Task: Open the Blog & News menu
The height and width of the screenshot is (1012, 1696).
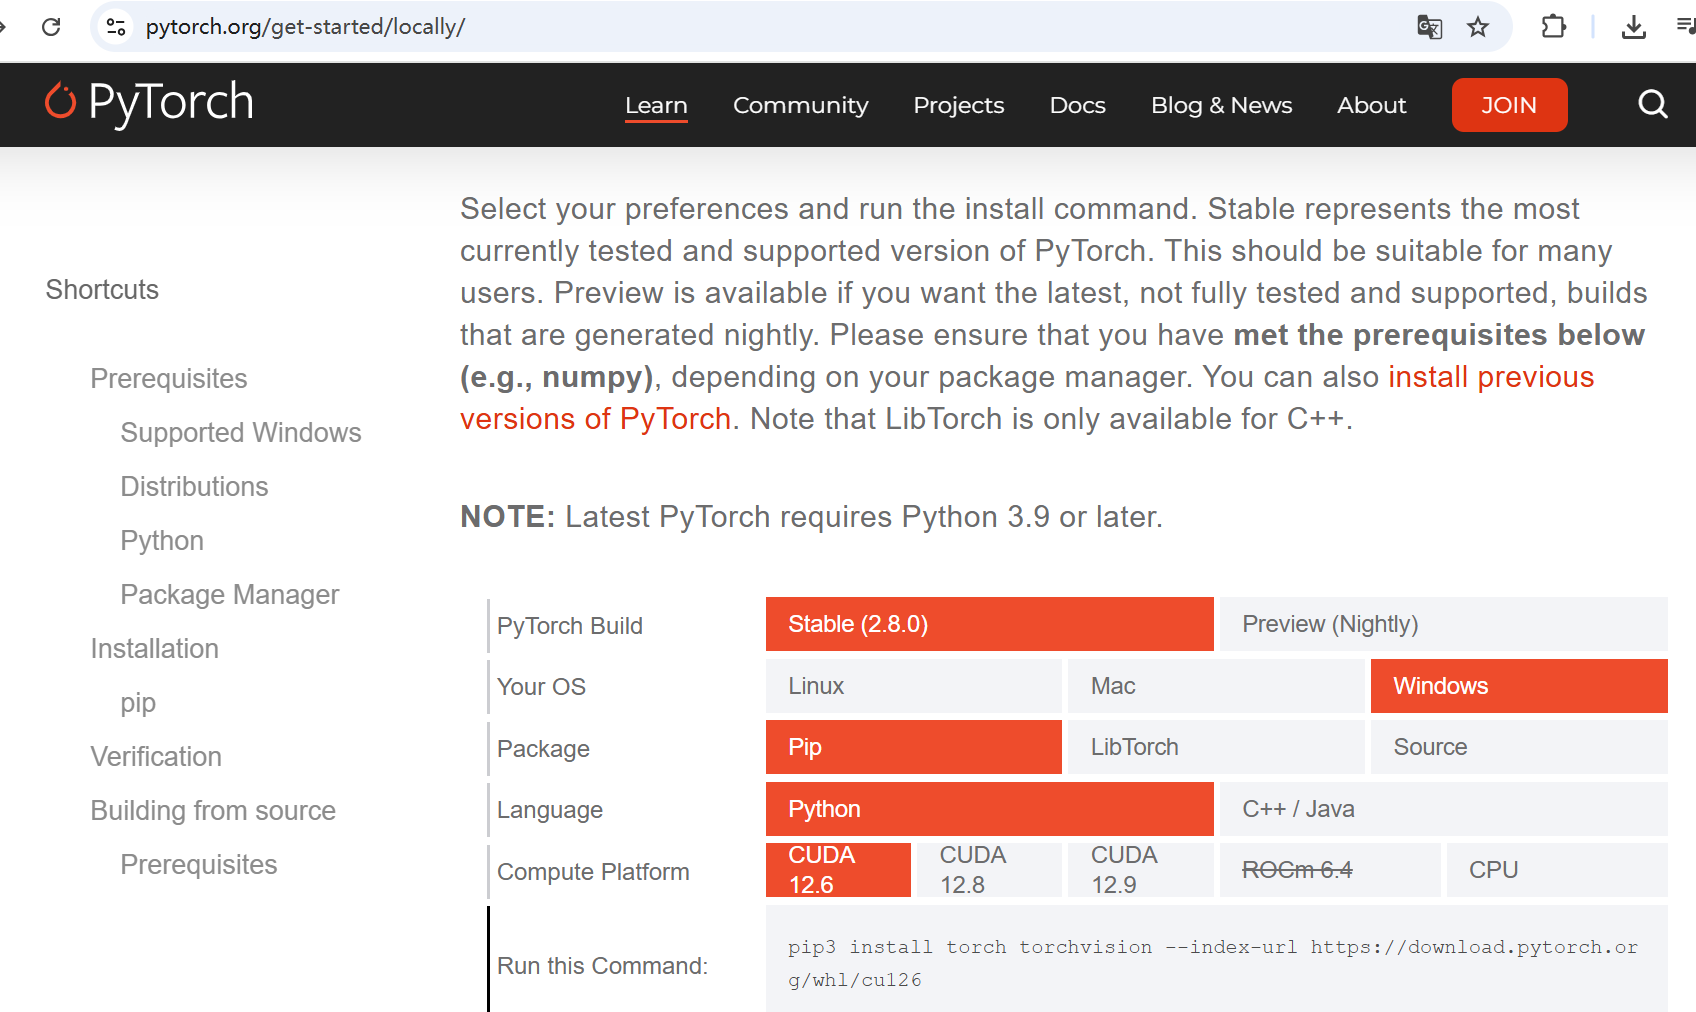Action: coord(1221,105)
